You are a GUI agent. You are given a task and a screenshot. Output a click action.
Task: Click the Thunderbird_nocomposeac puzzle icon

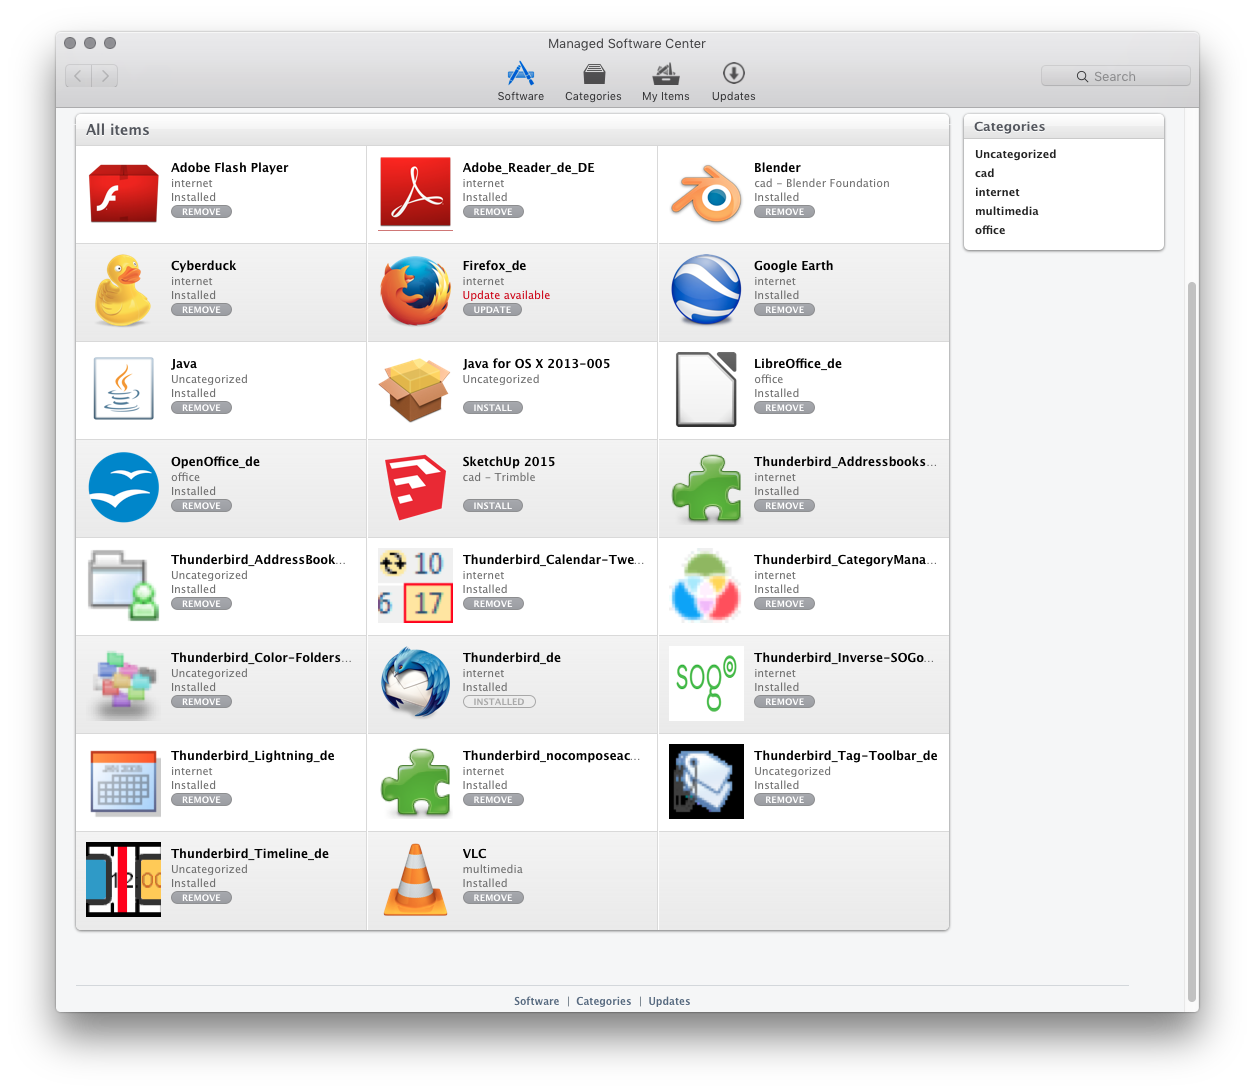pyautogui.click(x=415, y=782)
